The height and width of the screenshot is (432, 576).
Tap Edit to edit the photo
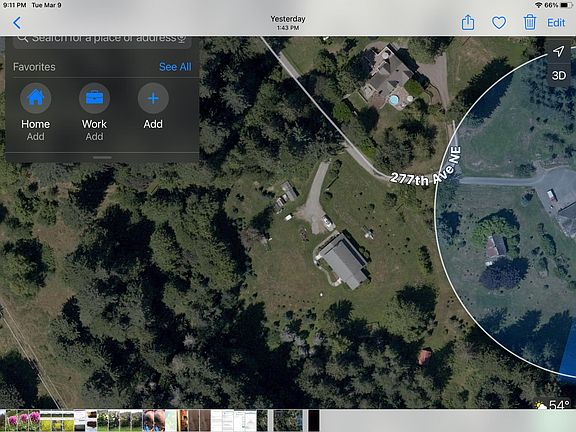pos(556,23)
